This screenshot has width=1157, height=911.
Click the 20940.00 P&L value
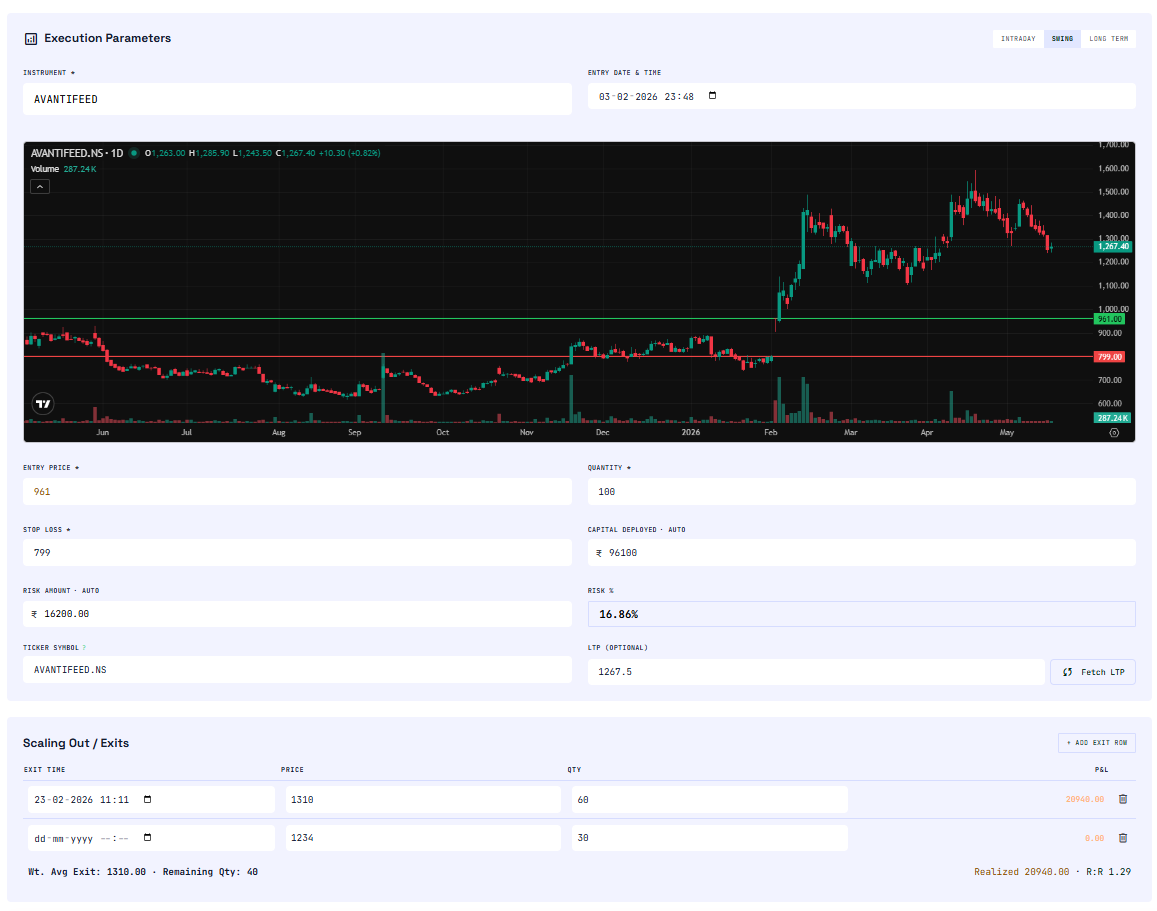point(1085,800)
